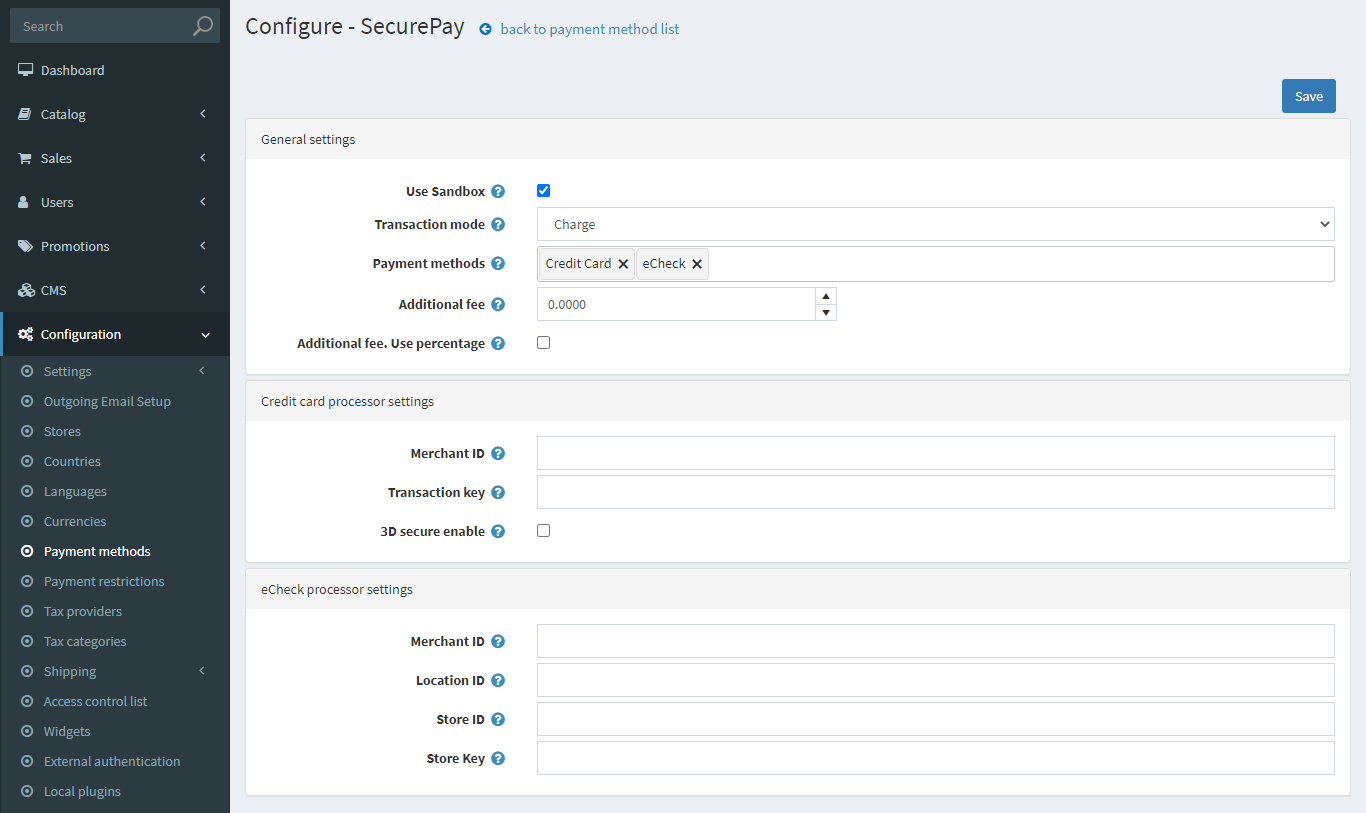Show help for Use Sandbox
The height and width of the screenshot is (813, 1366).
tap(498, 191)
